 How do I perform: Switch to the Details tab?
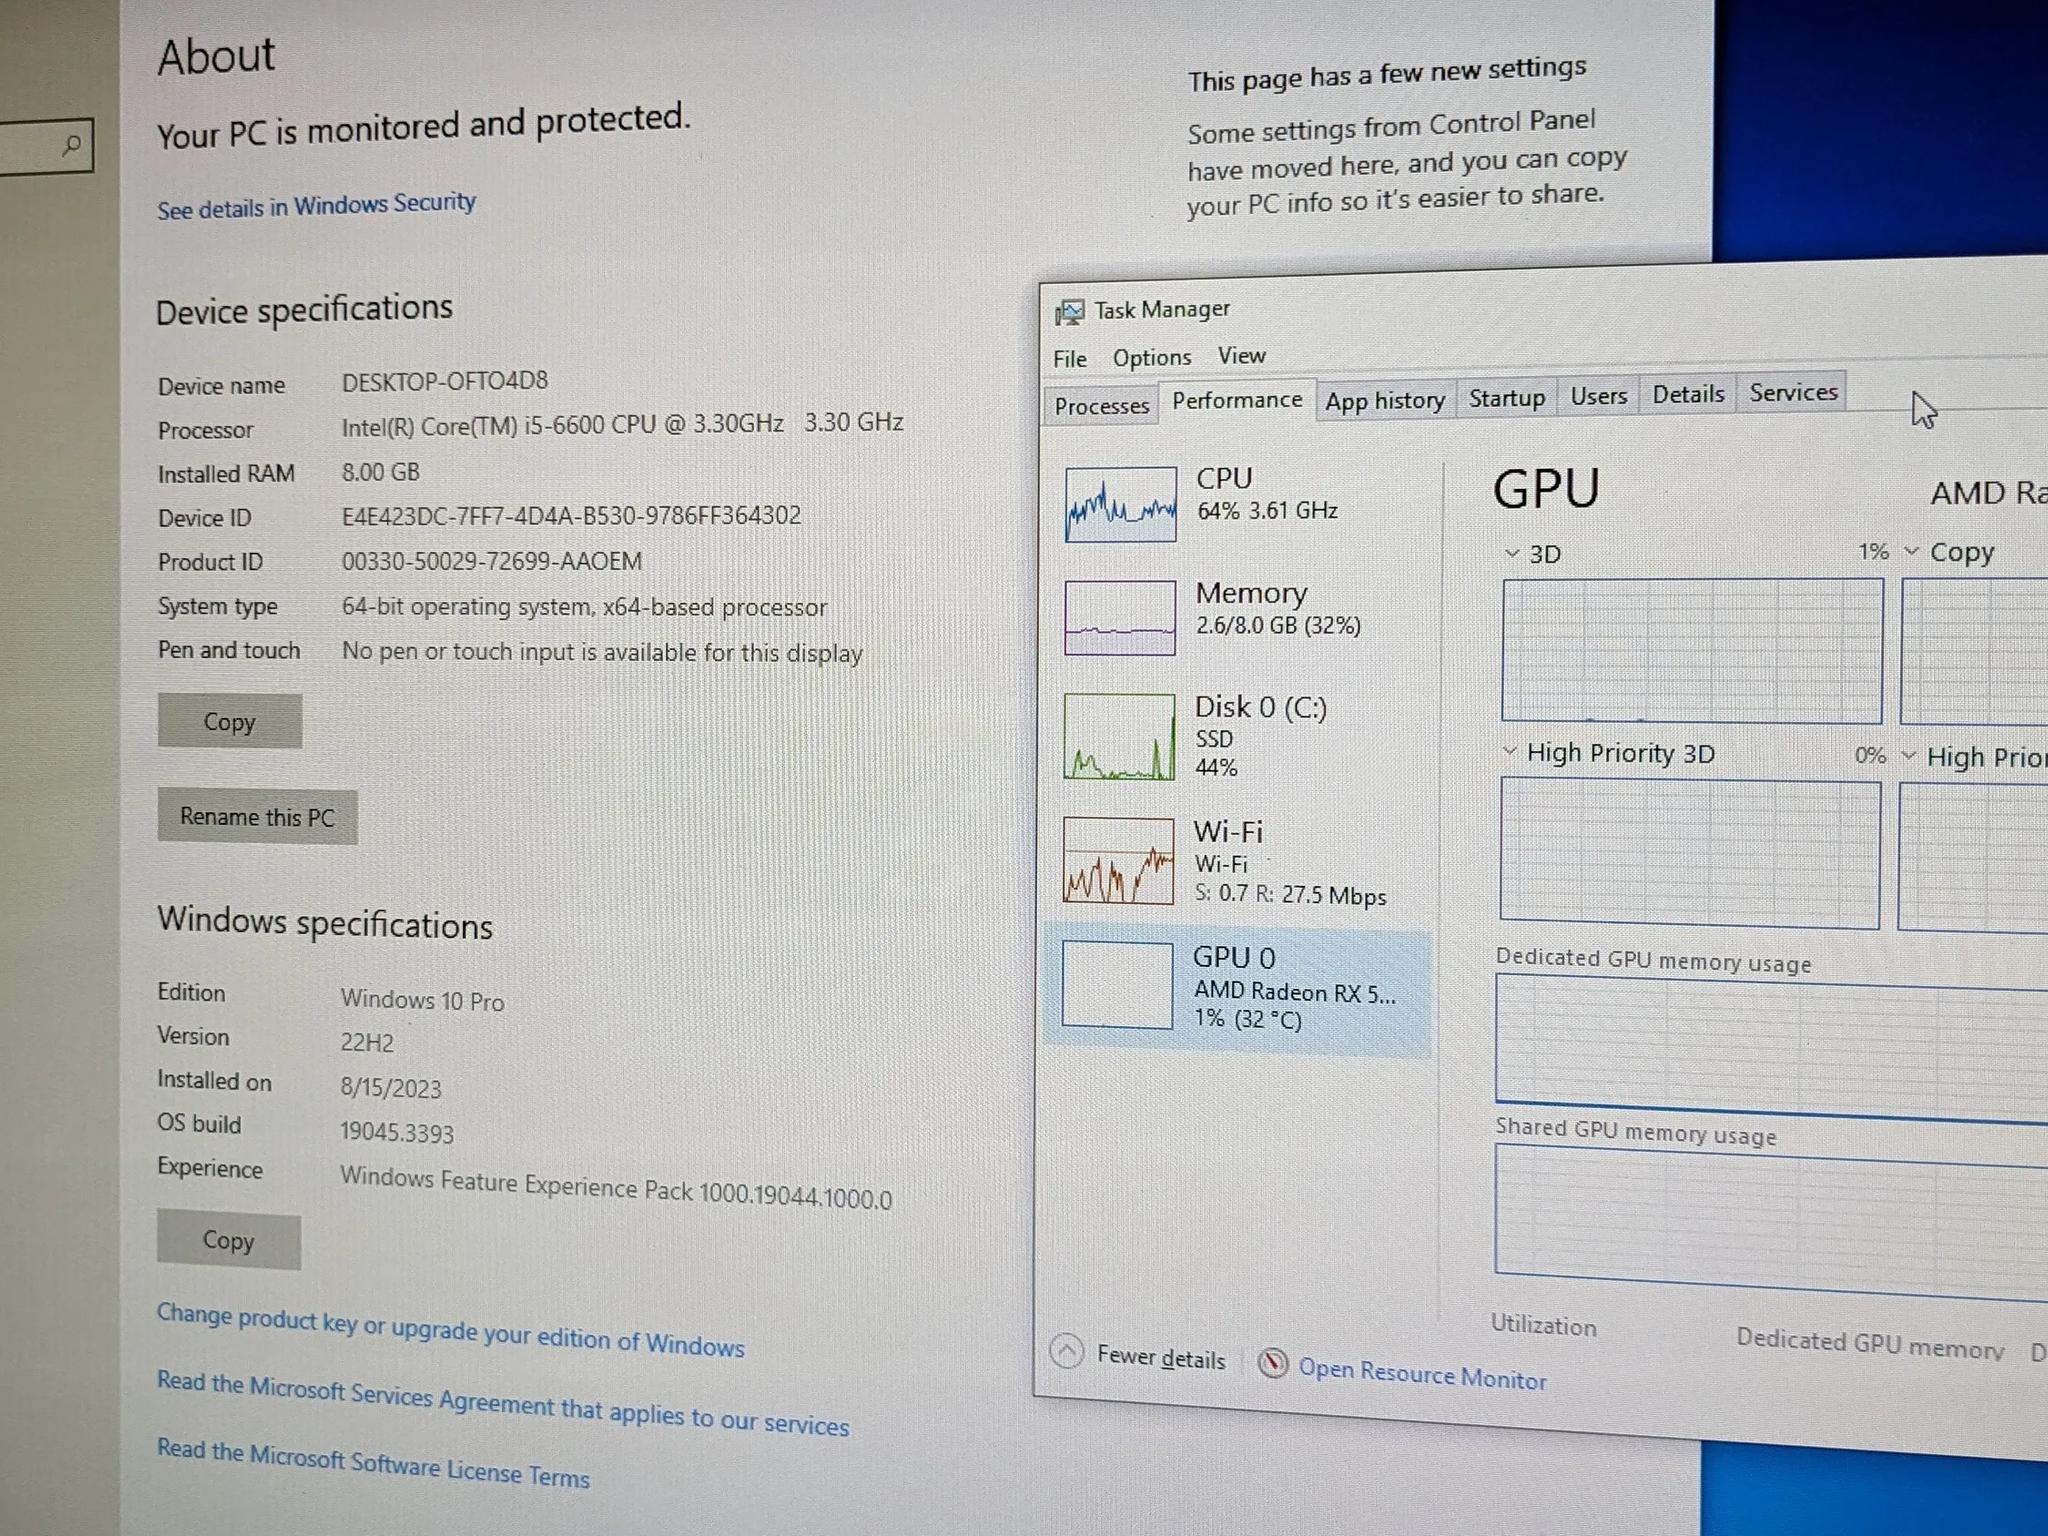tap(1688, 394)
